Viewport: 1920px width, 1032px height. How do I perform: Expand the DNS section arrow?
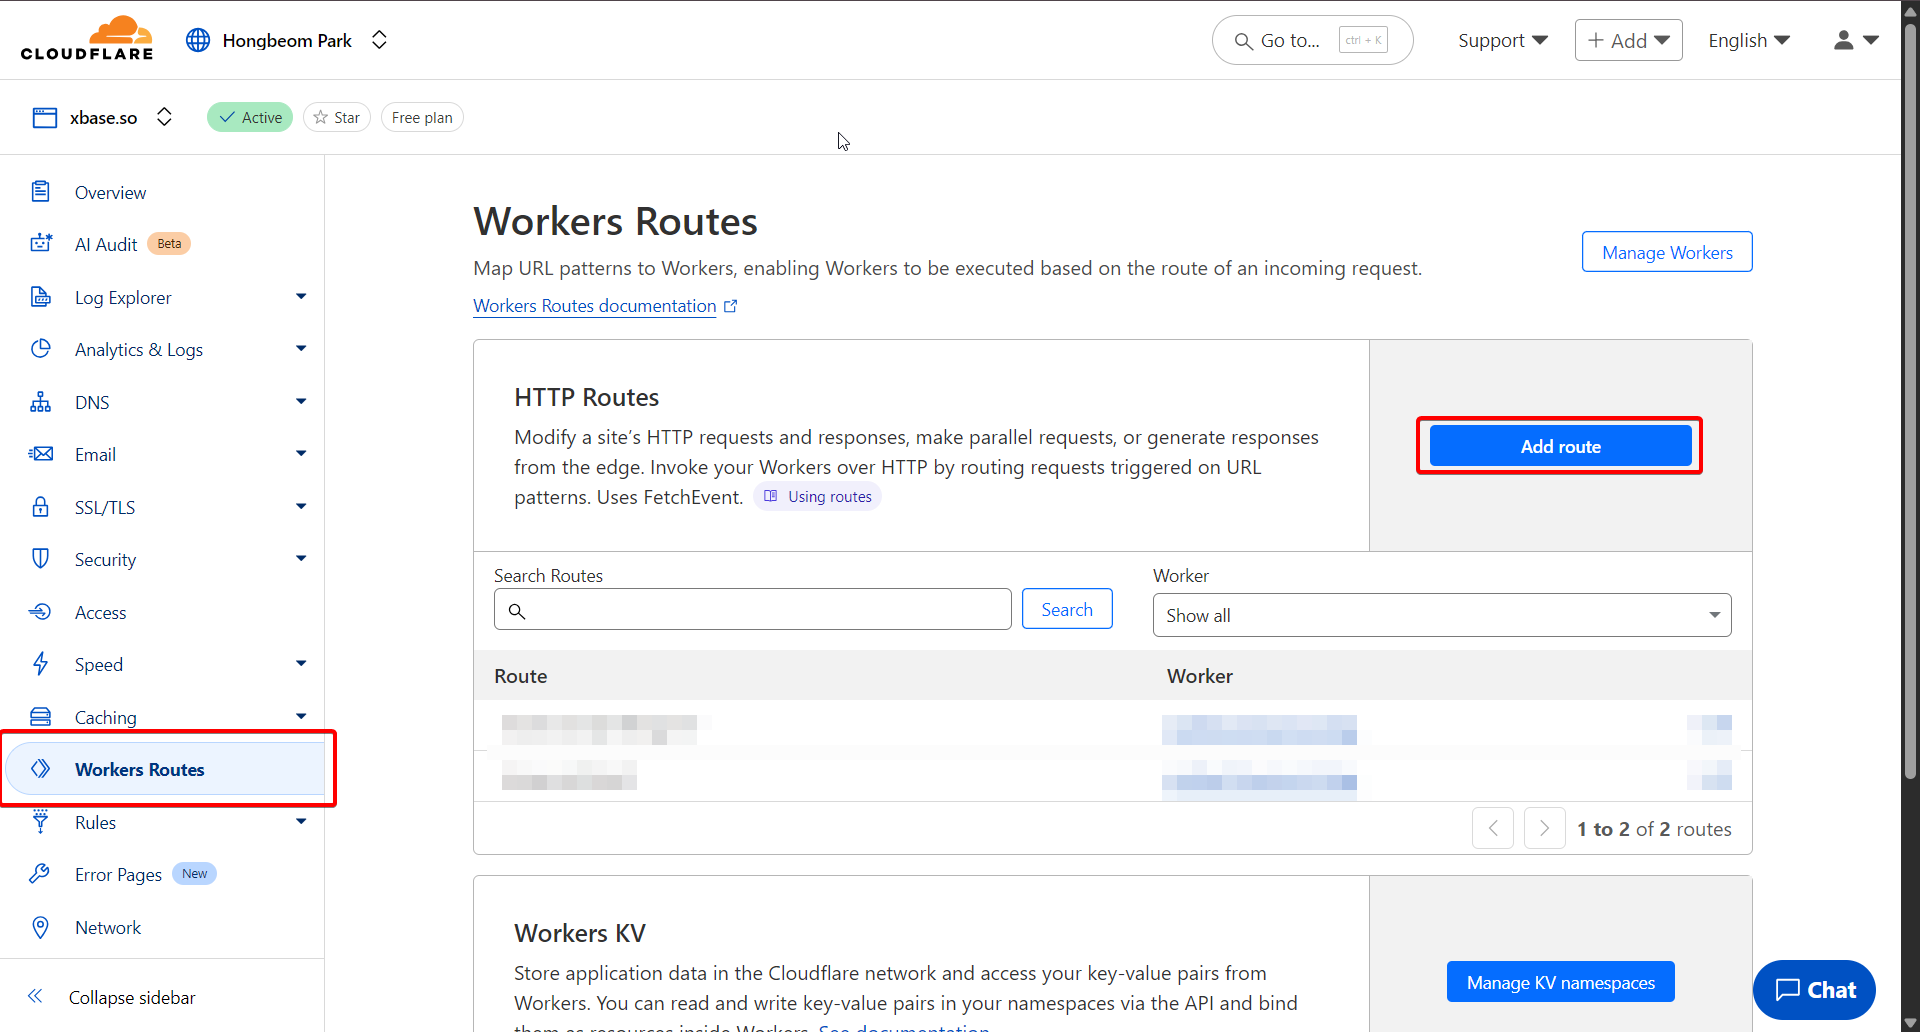coord(301,402)
